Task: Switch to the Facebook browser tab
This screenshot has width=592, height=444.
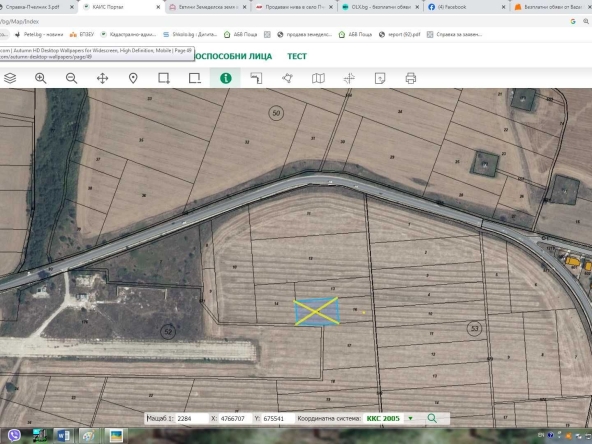Action: [x=467, y=7]
